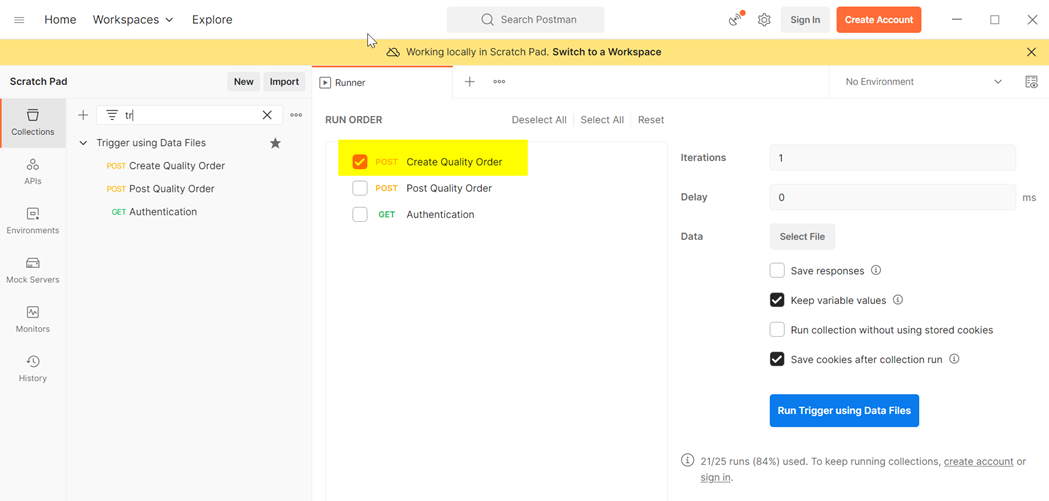The image size is (1049, 501).
Task: Open the Monitors sidebar section
Action: [33, 320]
